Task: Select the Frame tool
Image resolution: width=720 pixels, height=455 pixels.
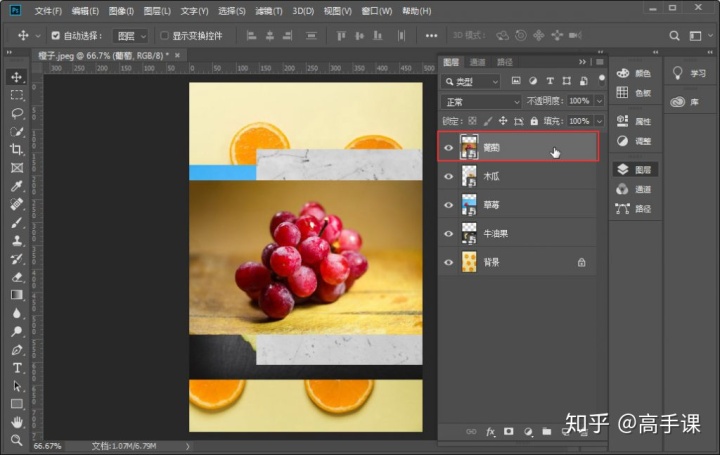Action: tap(17, 168)
